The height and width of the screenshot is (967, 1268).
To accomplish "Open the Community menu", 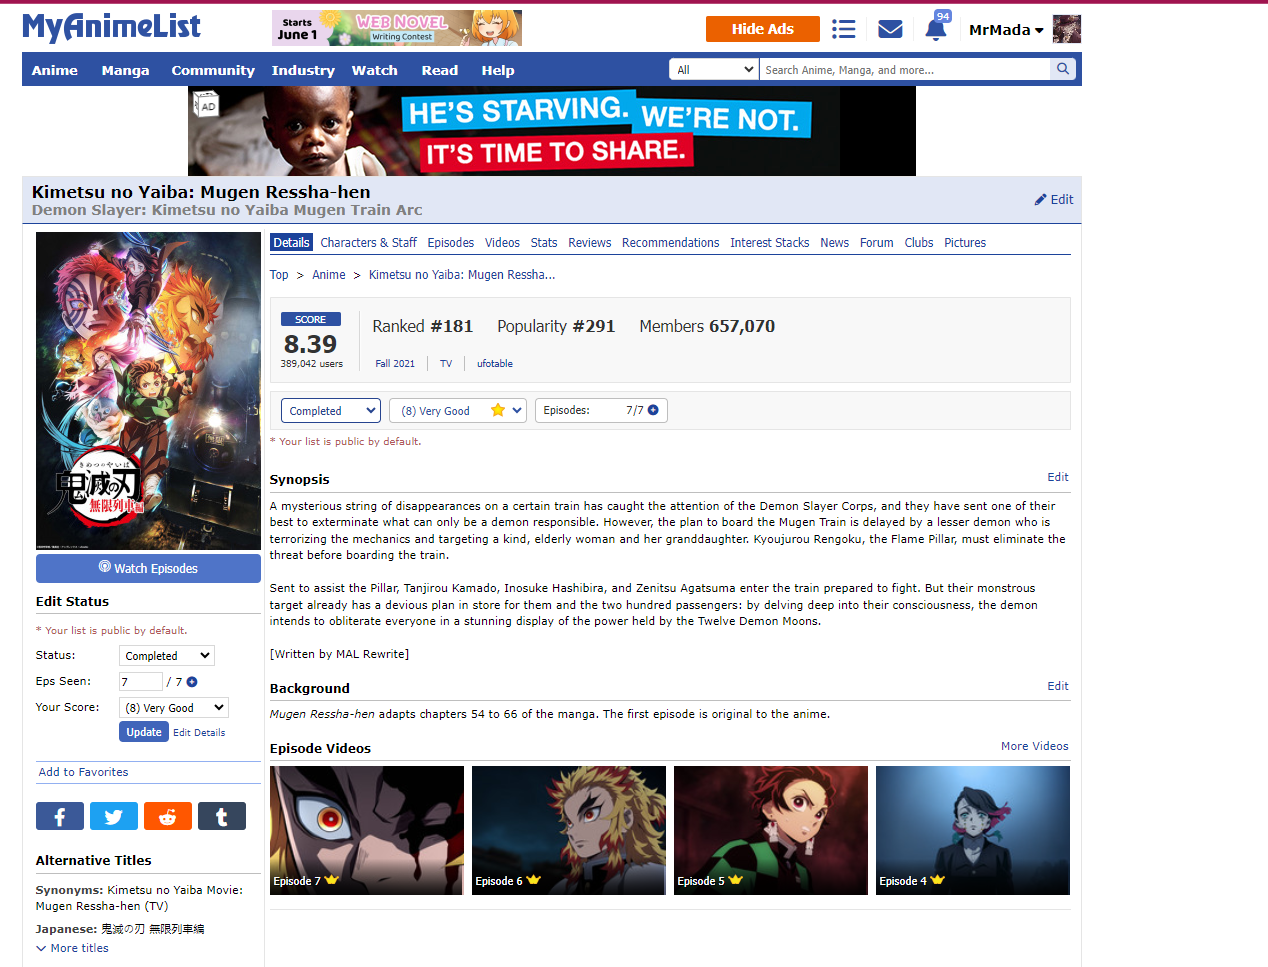I will point(213,70).
